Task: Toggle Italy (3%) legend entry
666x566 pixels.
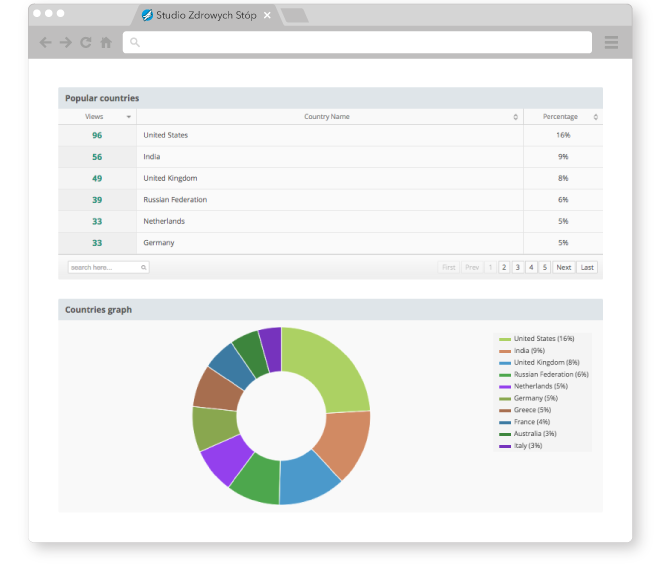Action: click(521, 446)
